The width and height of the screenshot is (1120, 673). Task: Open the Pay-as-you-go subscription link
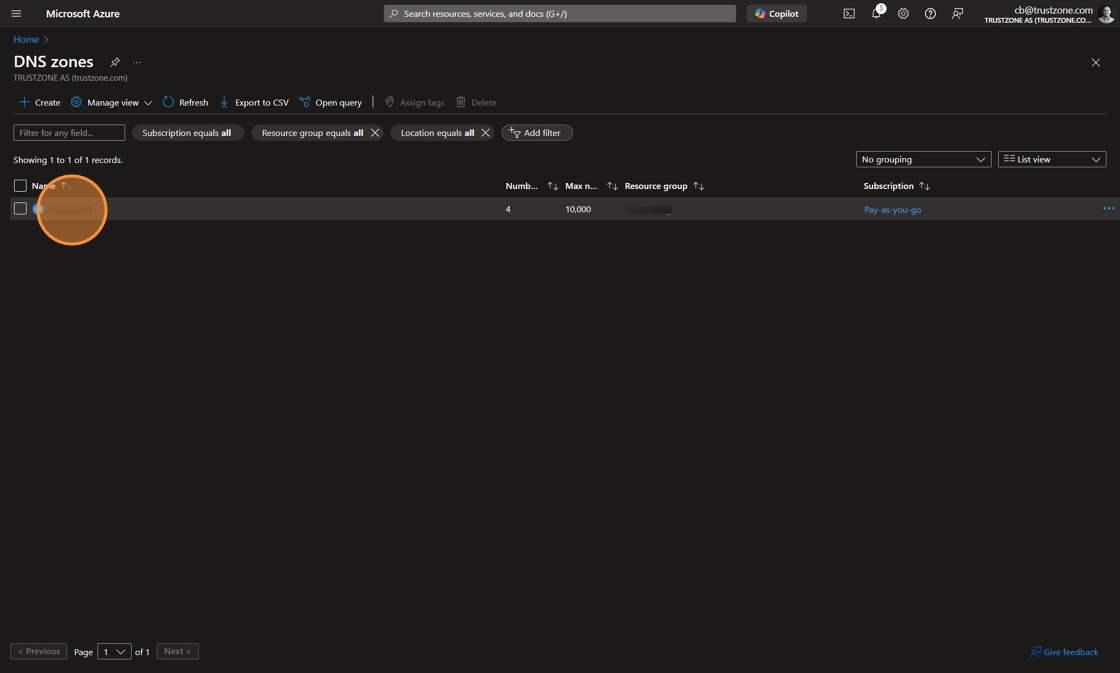(x=892, y=210)
